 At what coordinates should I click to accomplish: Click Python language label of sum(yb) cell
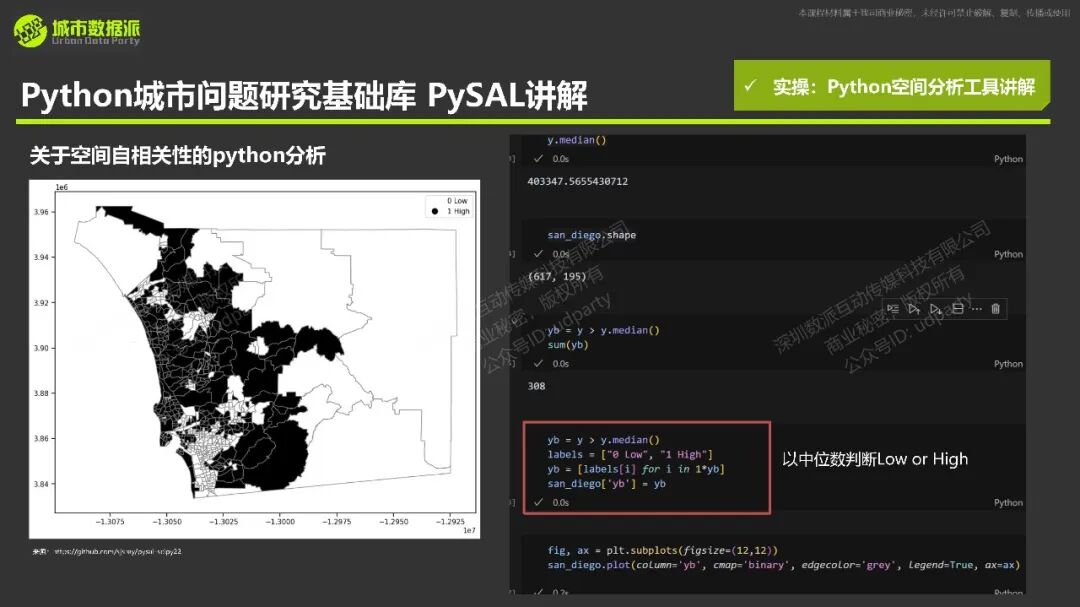pos(1008,364)
